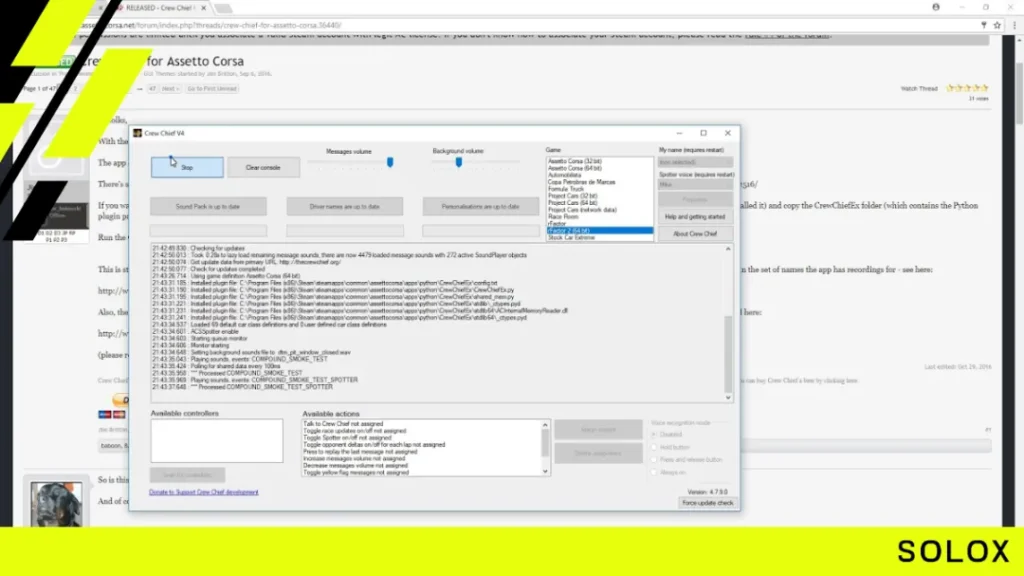Select Project Cars (network data) game
This screenshot has width=1024, height=576.
[x=581, y=210]
